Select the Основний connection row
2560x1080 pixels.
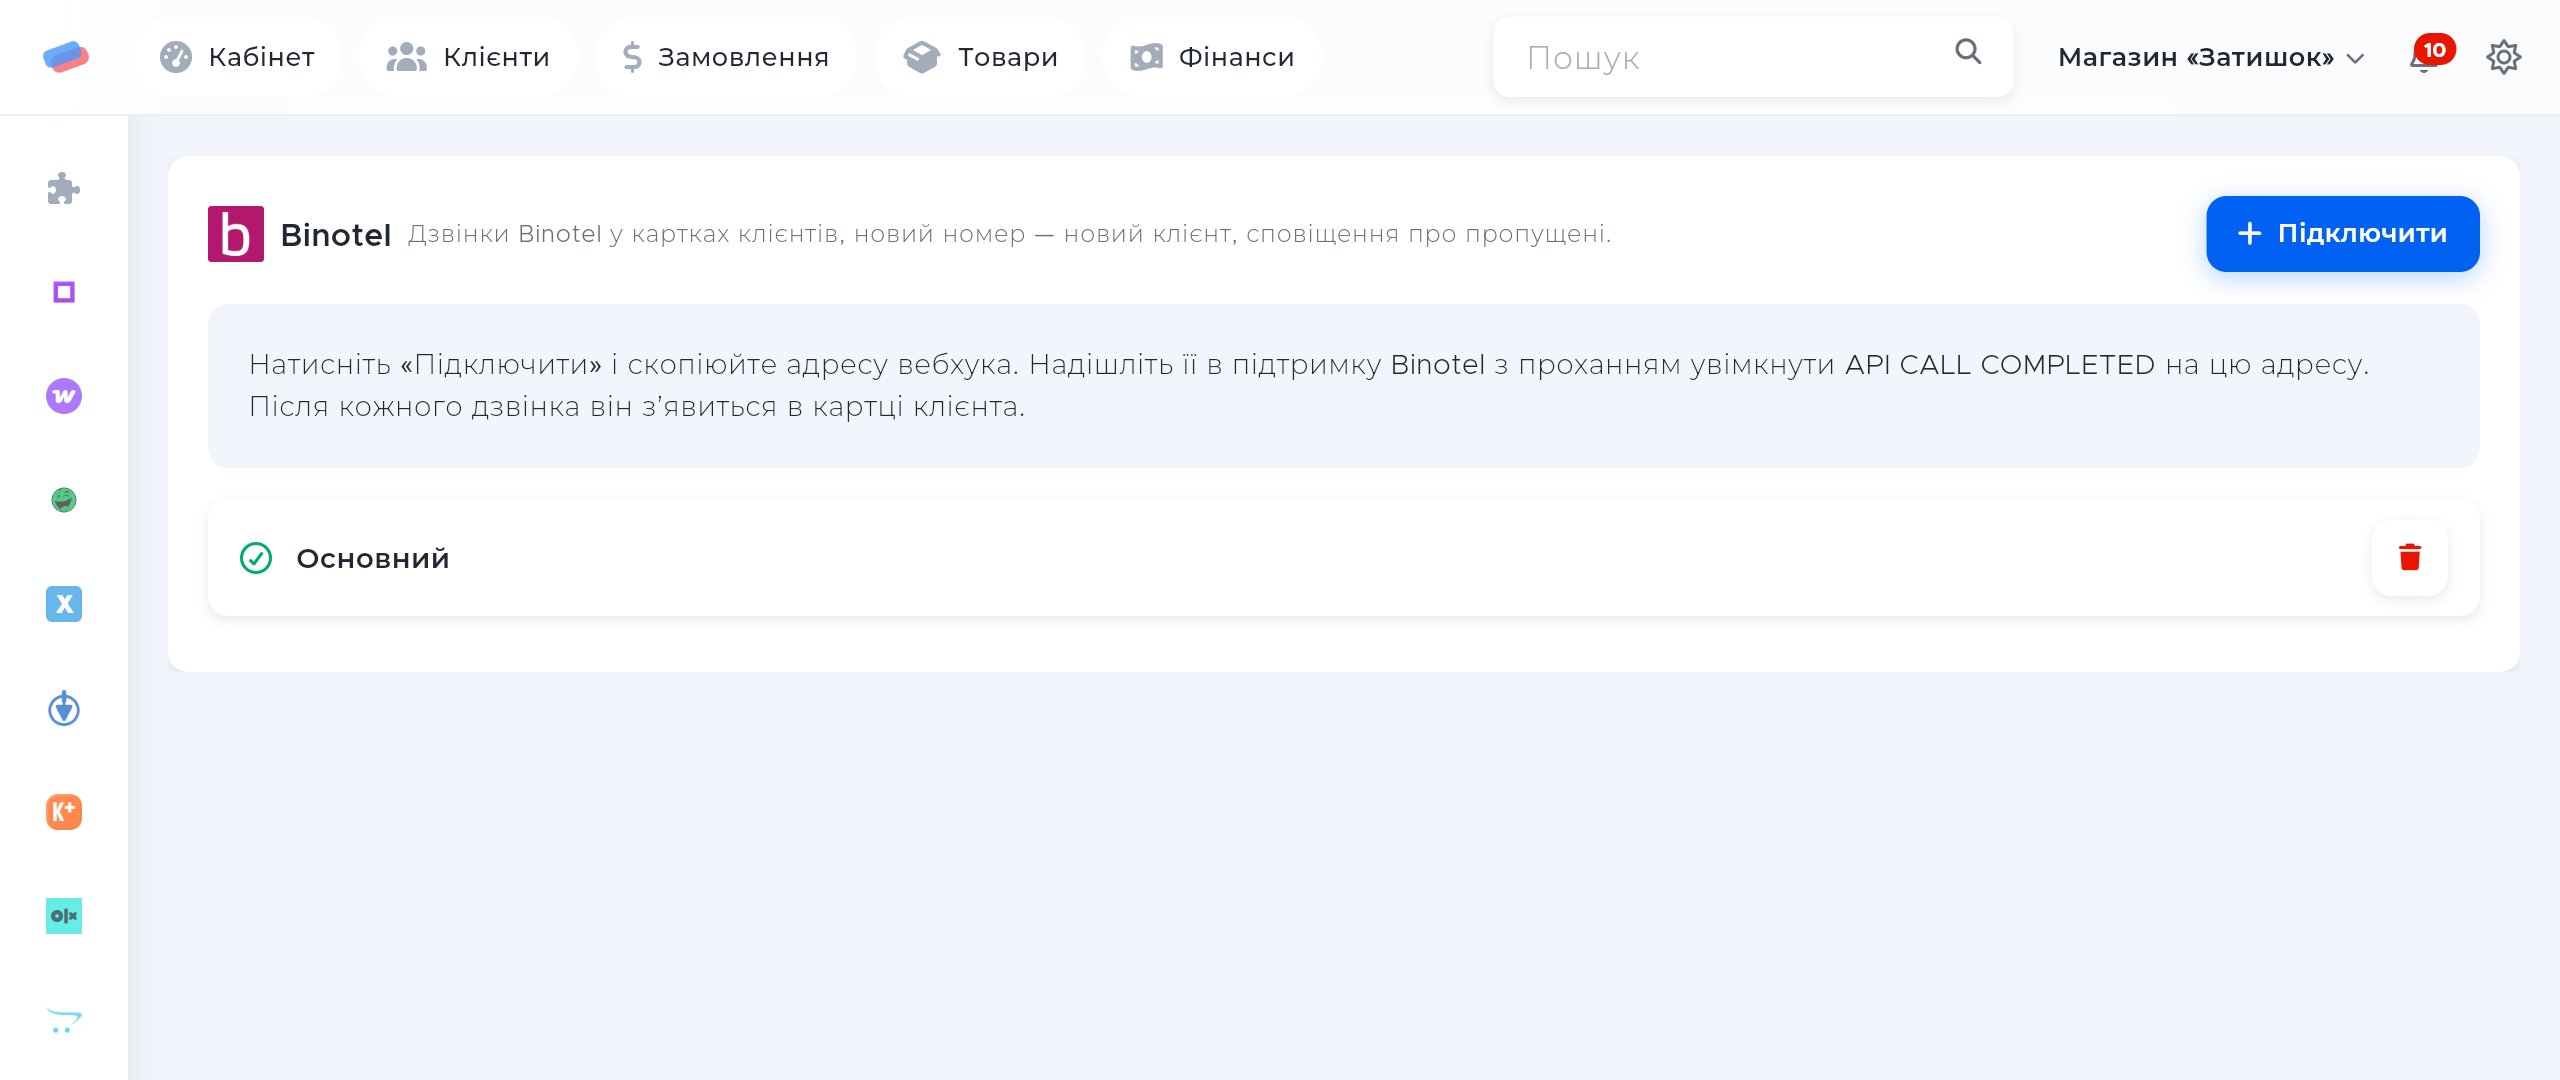coord(1343,558)
